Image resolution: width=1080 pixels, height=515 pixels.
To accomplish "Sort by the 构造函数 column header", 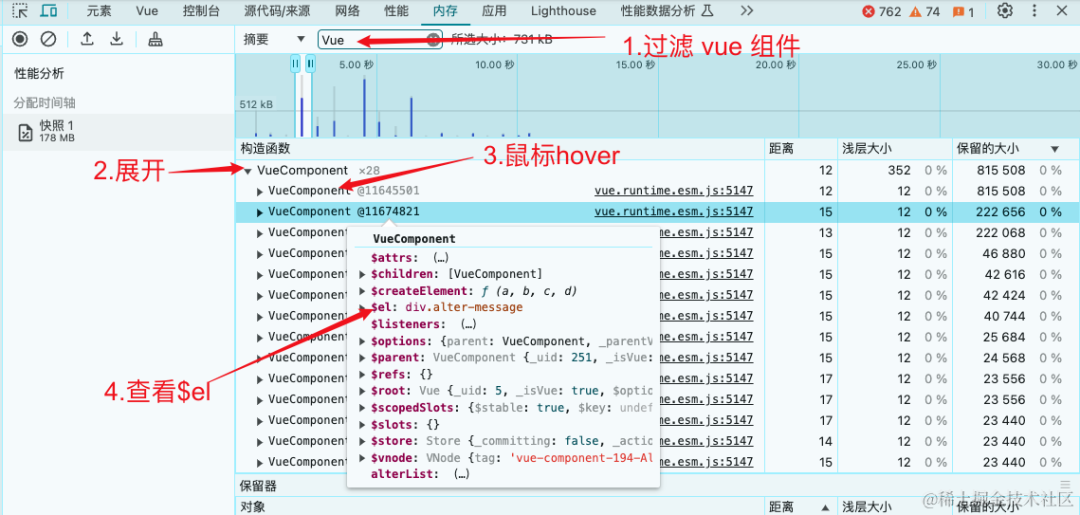I will click(501, 149).
